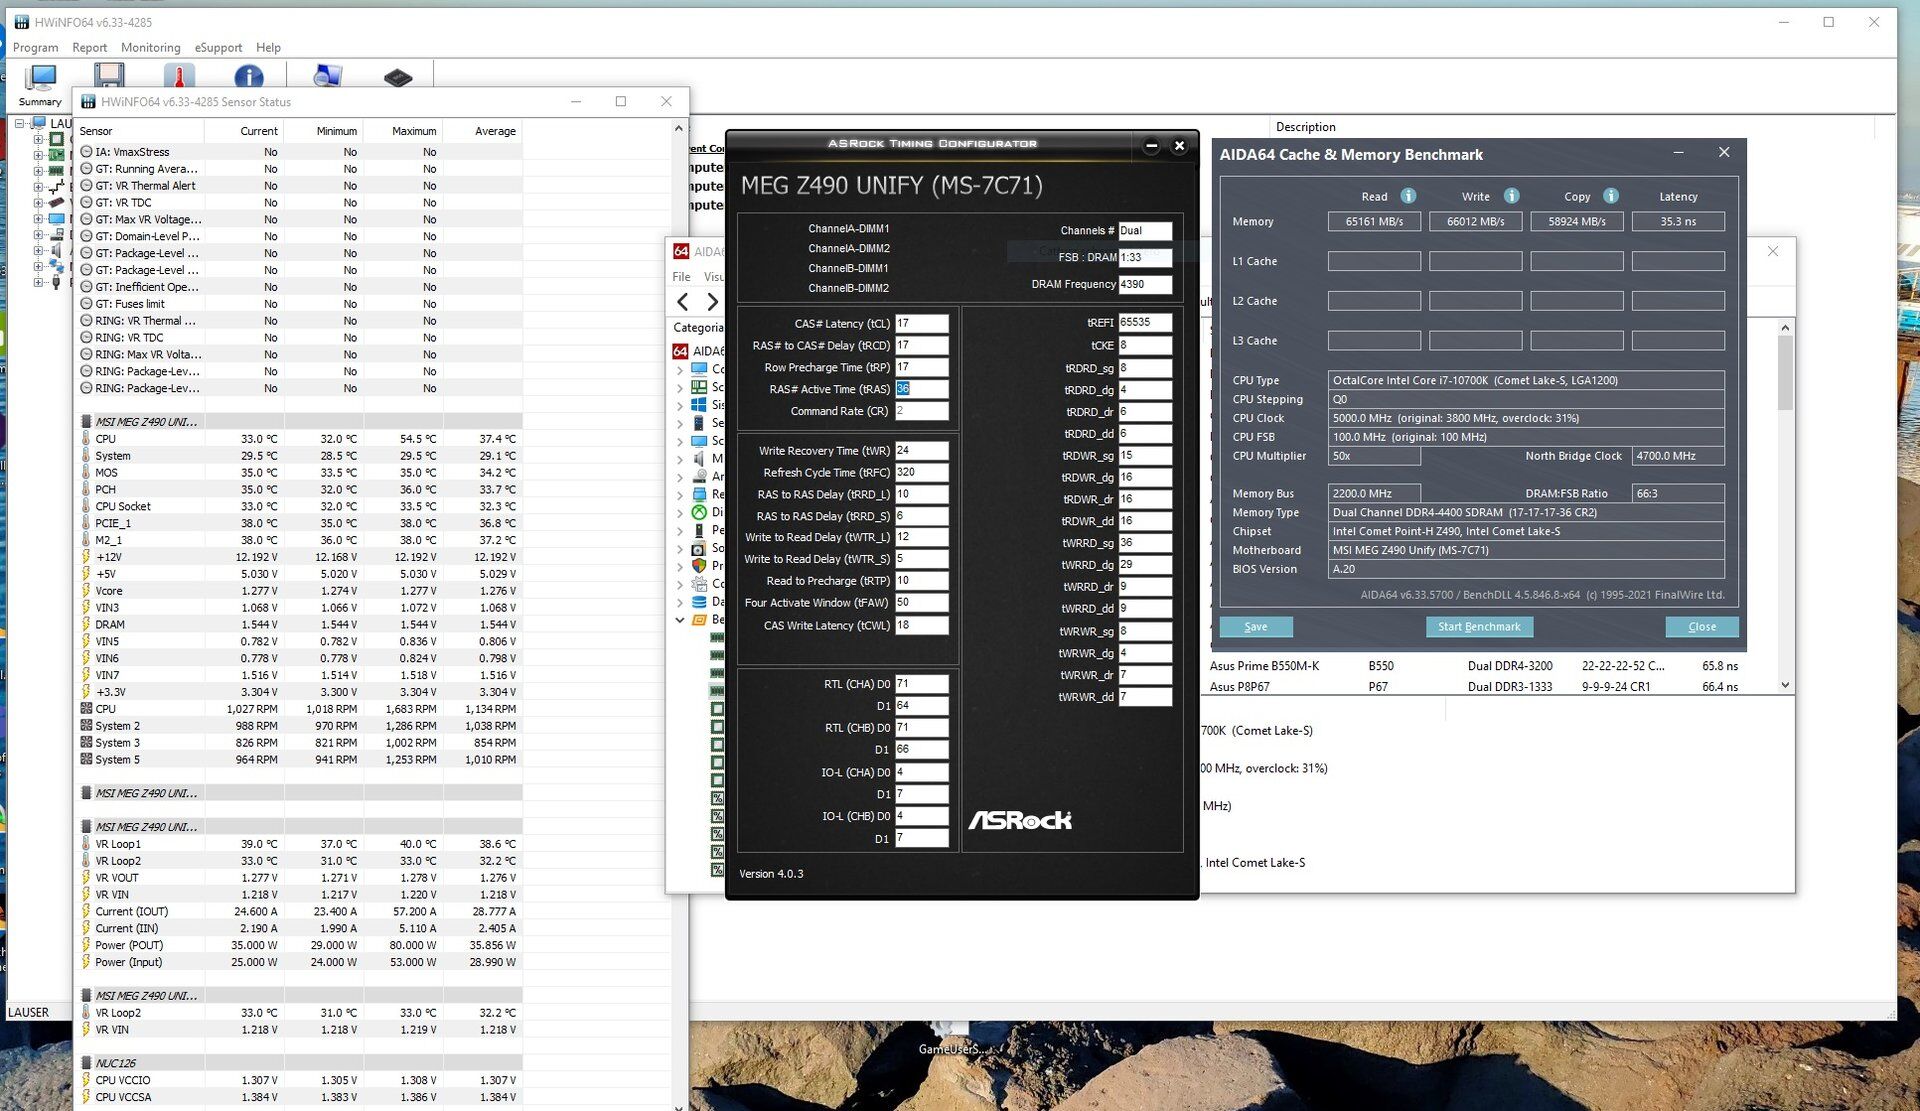Viewport: 1920px width, 1111px height.
Task: Expand the DirectX category in AIDA64 tree
Action: click(x=680, y=512)
